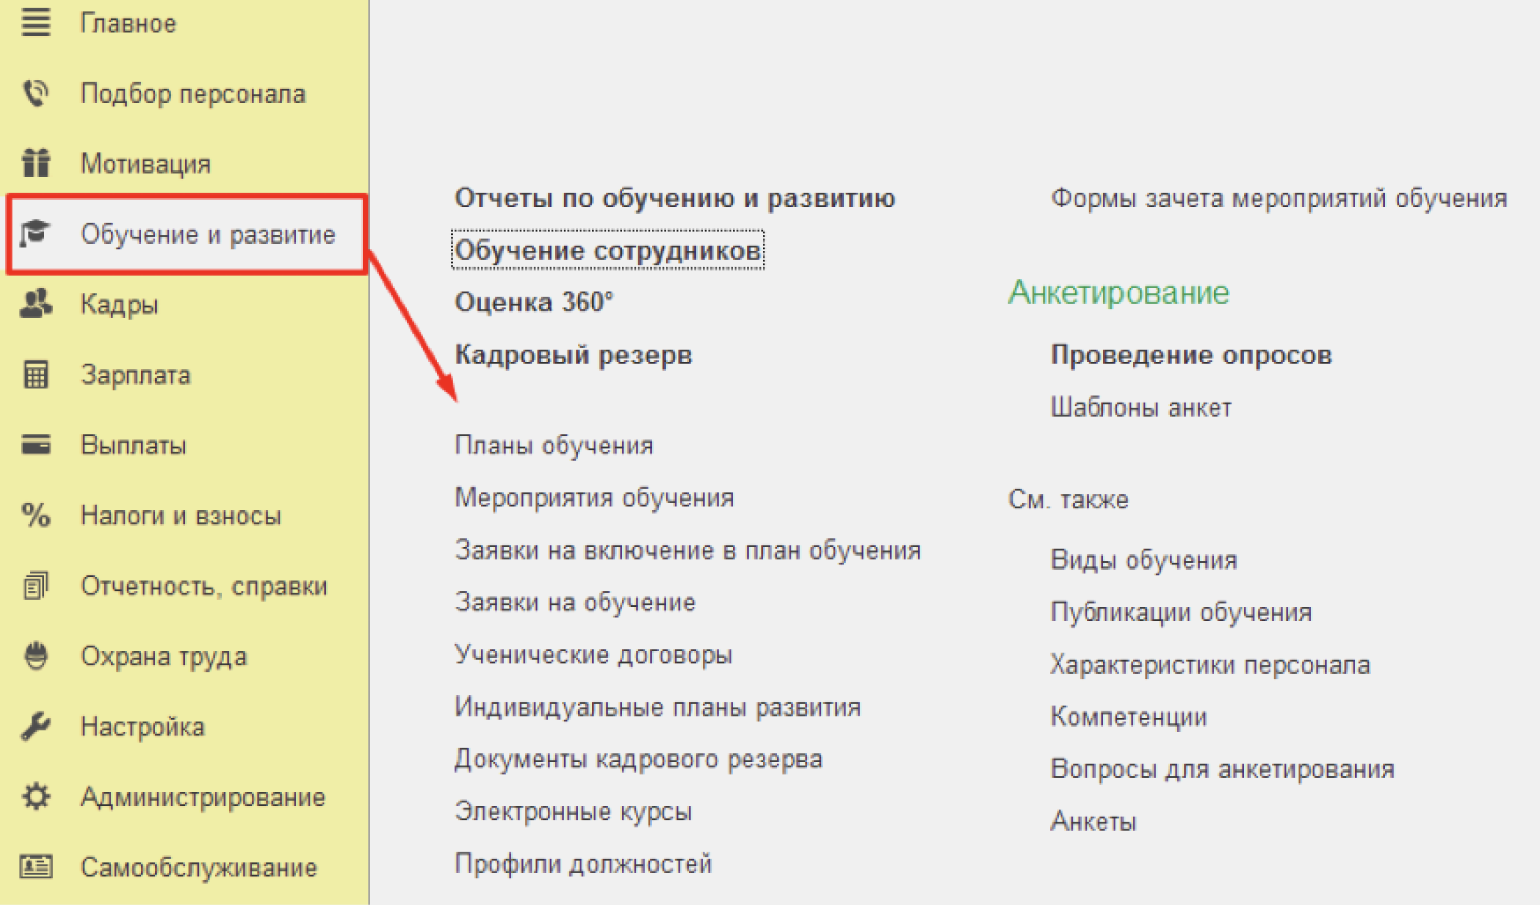Click the documents icon for Отчетность, справки
1540x905 pixels.
(36, 585)
